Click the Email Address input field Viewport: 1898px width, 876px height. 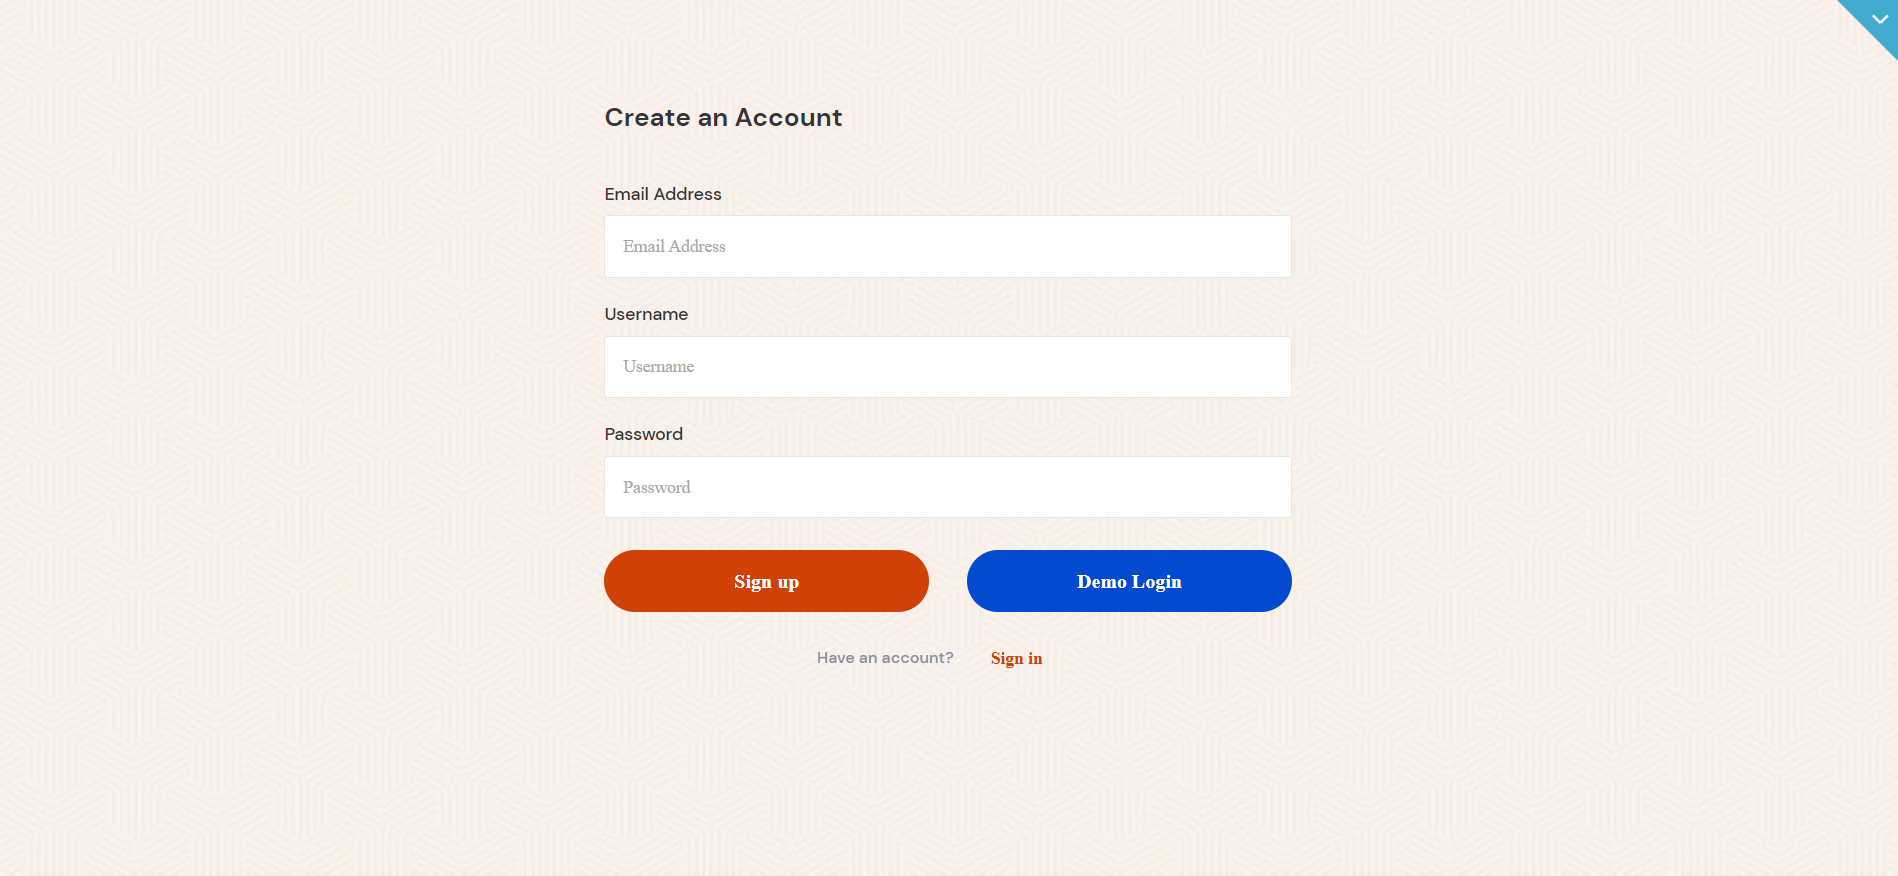947,247
